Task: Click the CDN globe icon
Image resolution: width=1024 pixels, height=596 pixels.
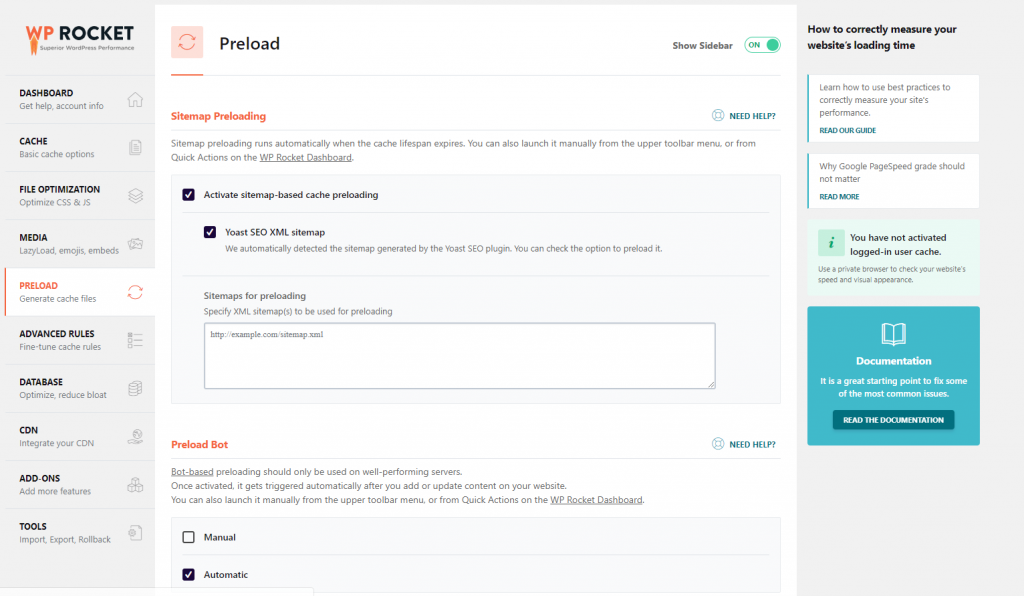Action: click(x=135, y=437)
